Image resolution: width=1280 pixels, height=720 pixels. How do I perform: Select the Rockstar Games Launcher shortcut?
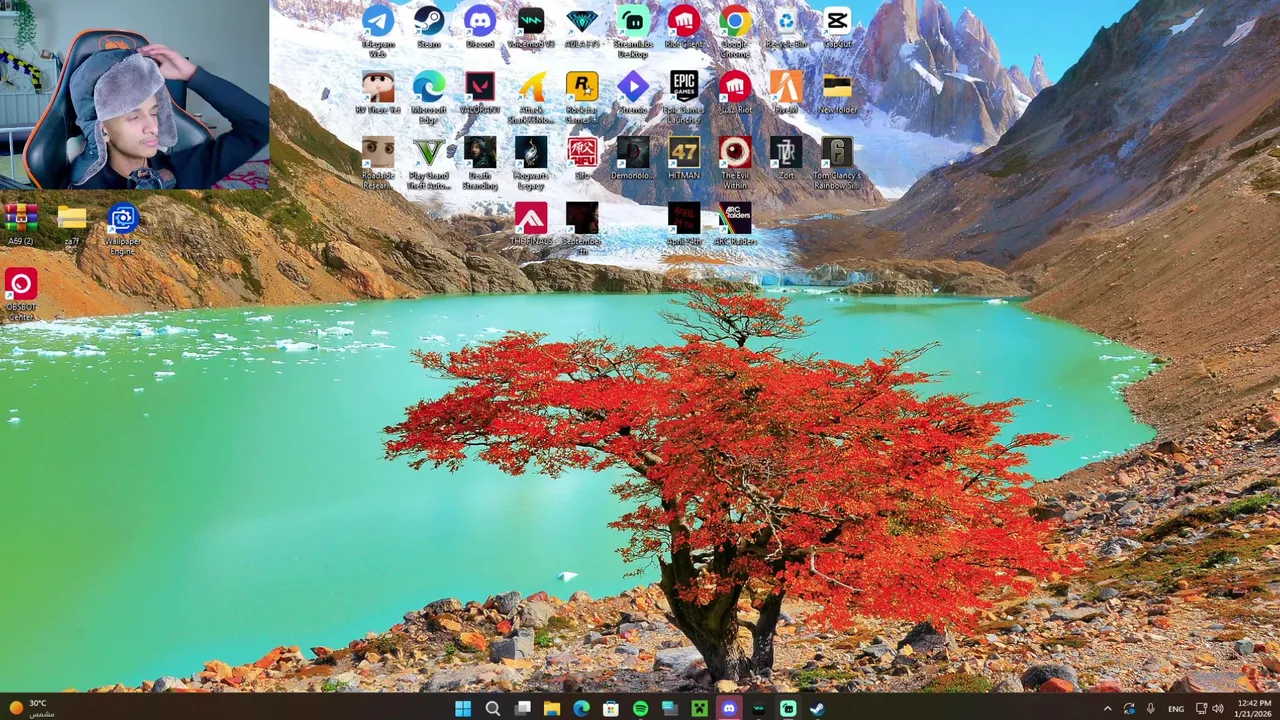pos(582,95)
